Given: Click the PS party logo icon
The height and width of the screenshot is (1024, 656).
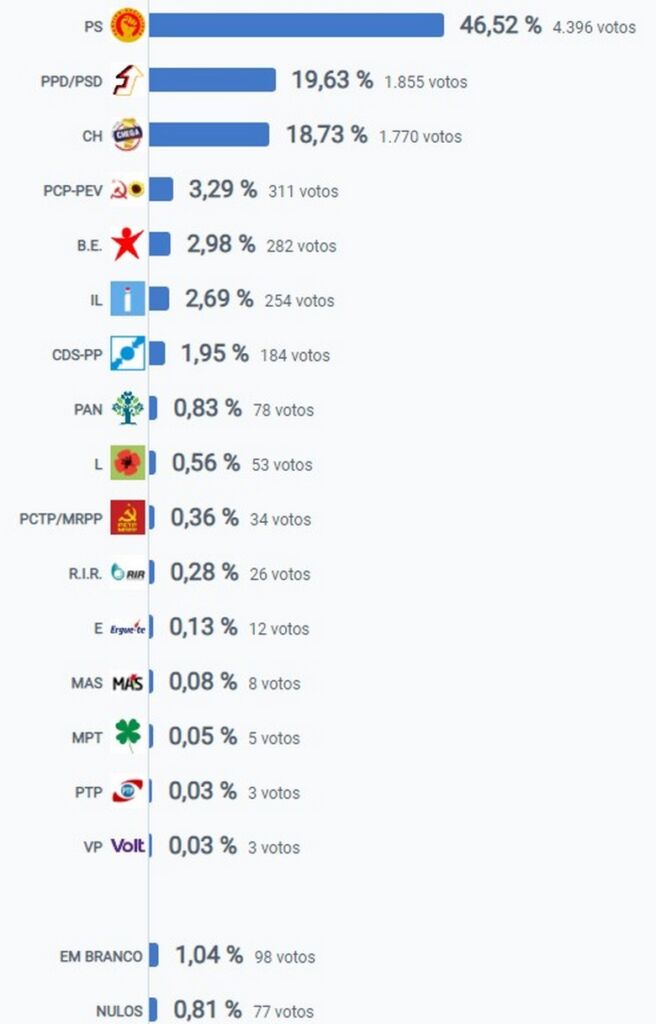Looking at the screenshot, I should point(127,25).
